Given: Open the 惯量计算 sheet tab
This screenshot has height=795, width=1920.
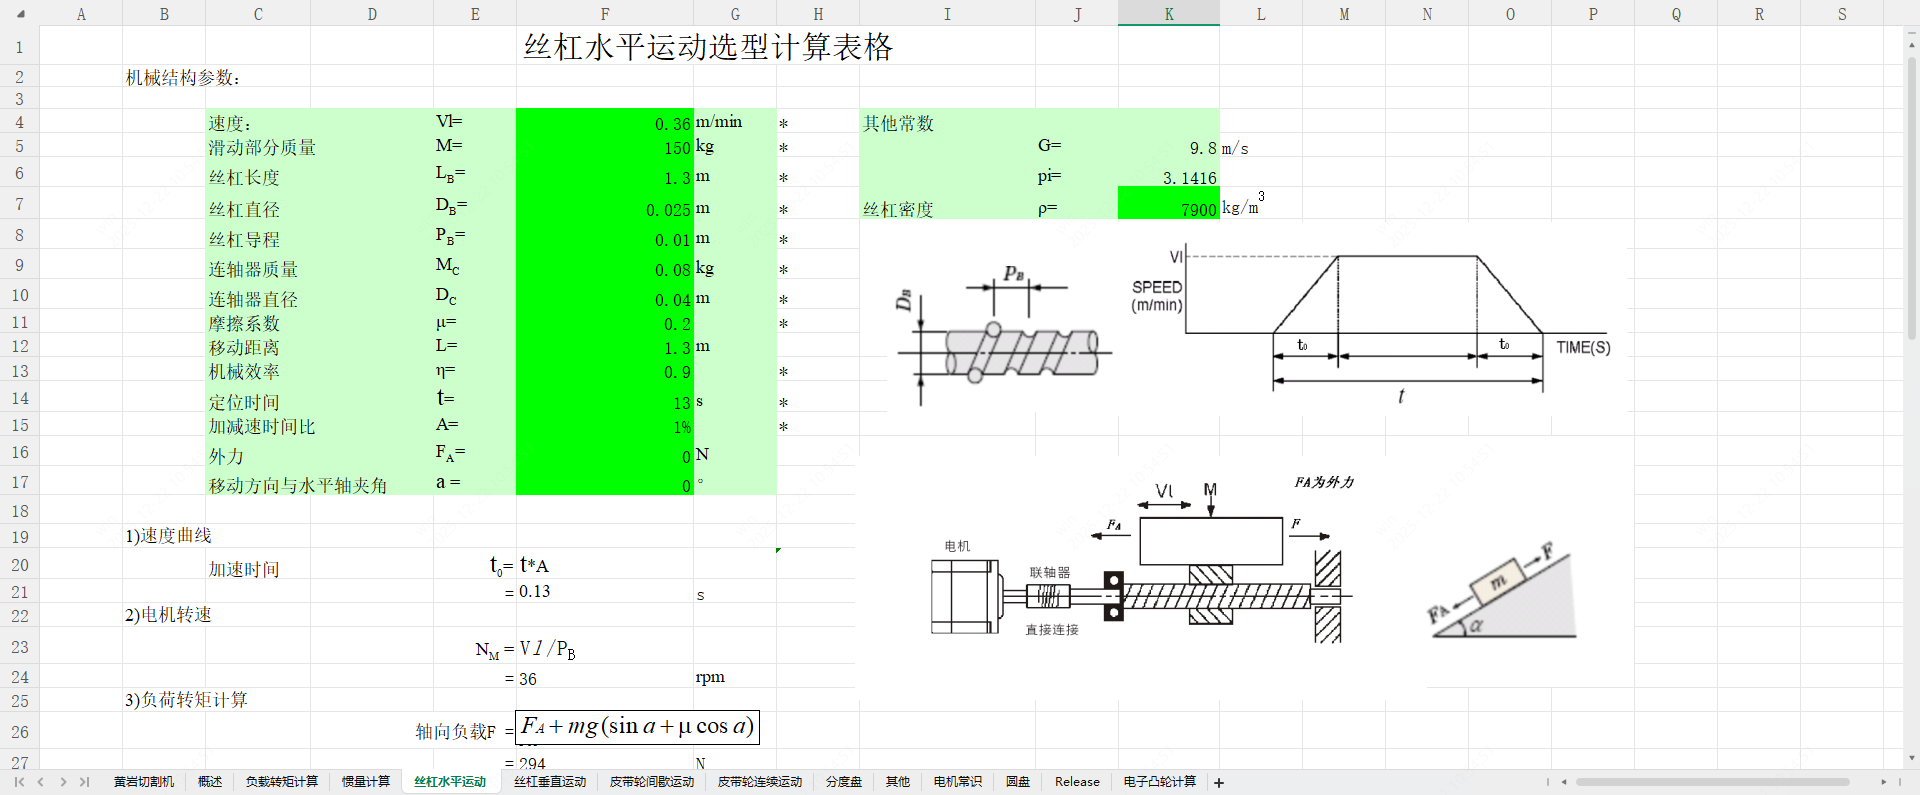Looking at the screenshot, I should (x=366, y=782).
